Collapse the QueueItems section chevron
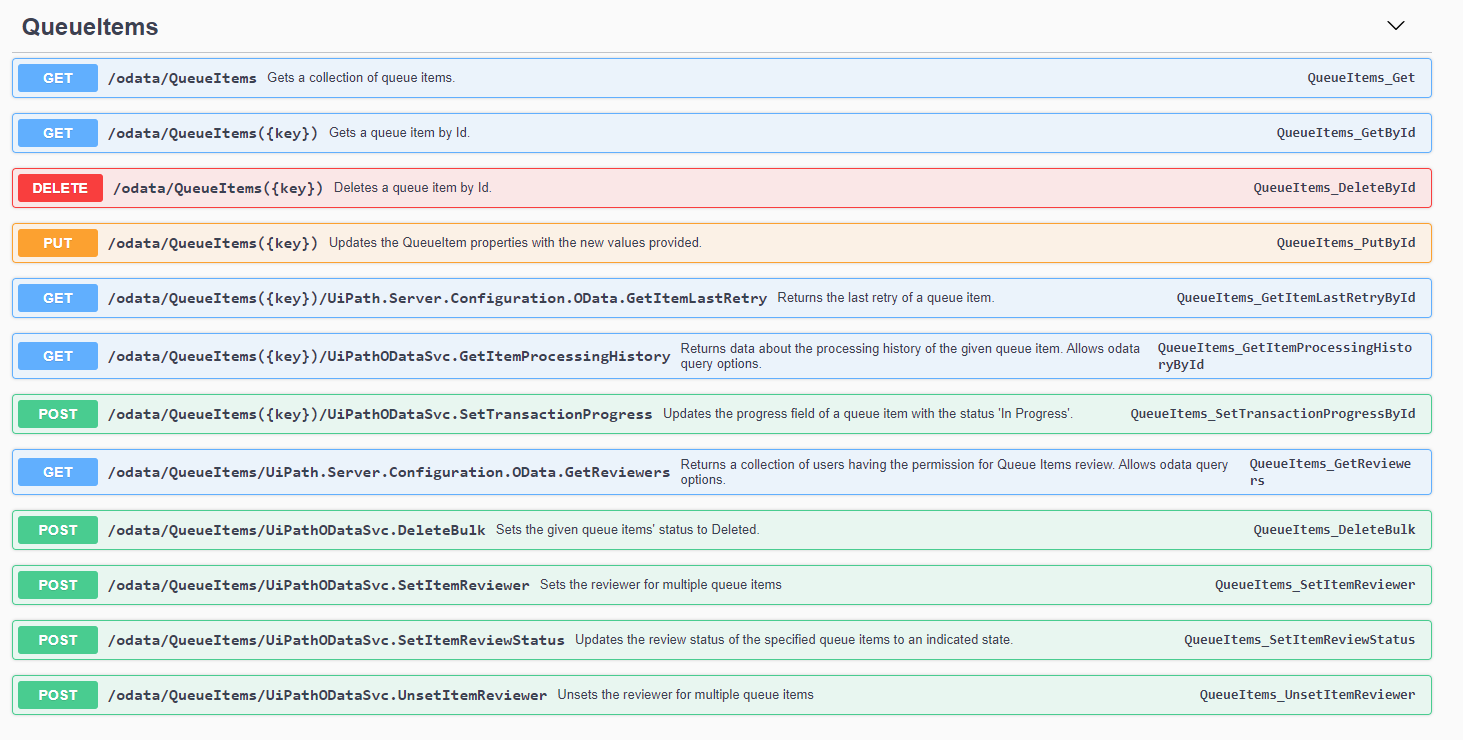Viewport: 1463px width, 740px height. [1396, 26]
